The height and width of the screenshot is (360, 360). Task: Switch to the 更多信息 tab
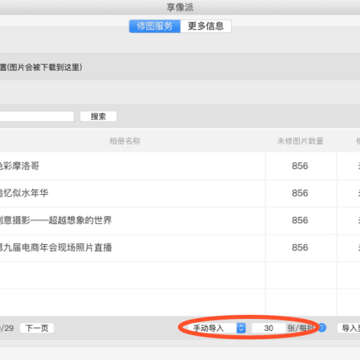[x=206, y=26]
